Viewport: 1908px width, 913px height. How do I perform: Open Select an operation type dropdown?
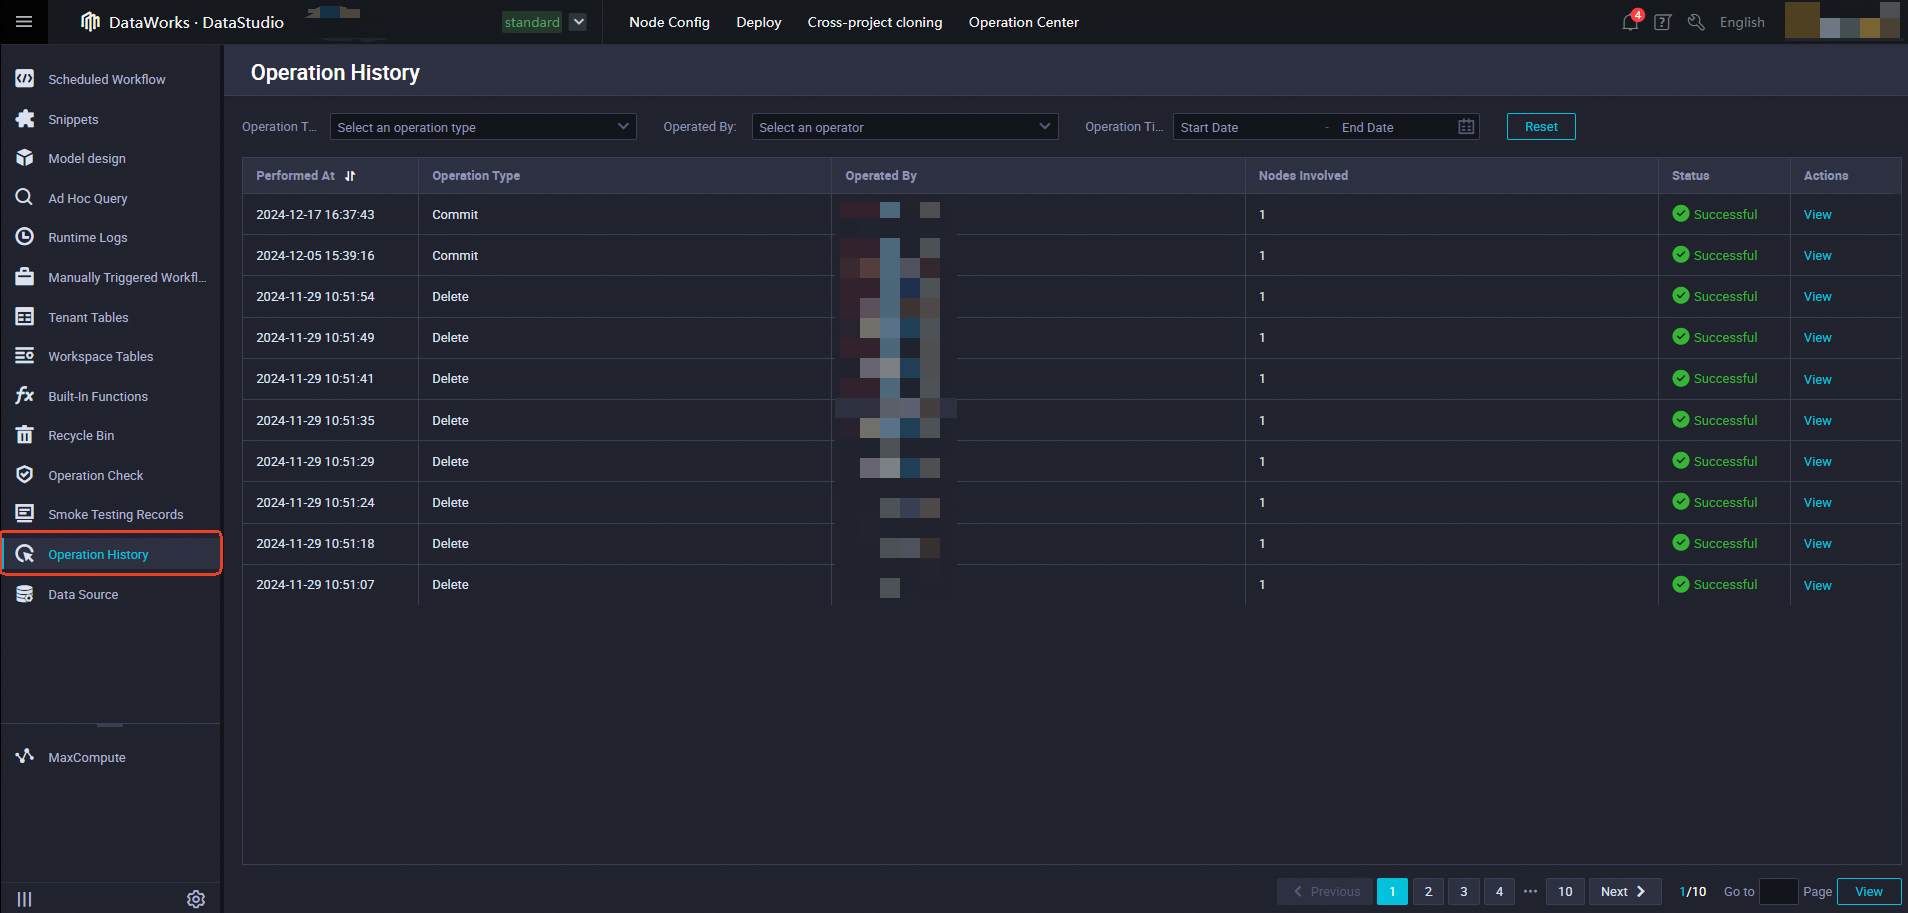(483, 127)
